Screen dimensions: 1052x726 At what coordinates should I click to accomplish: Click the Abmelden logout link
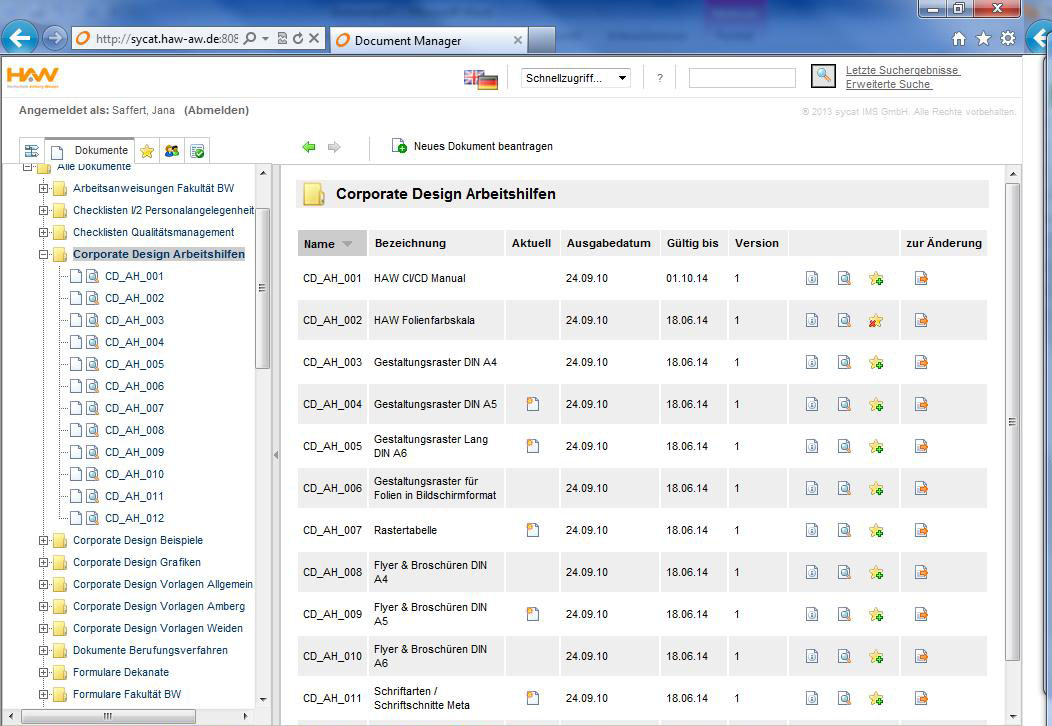click(x=216, y=110)
